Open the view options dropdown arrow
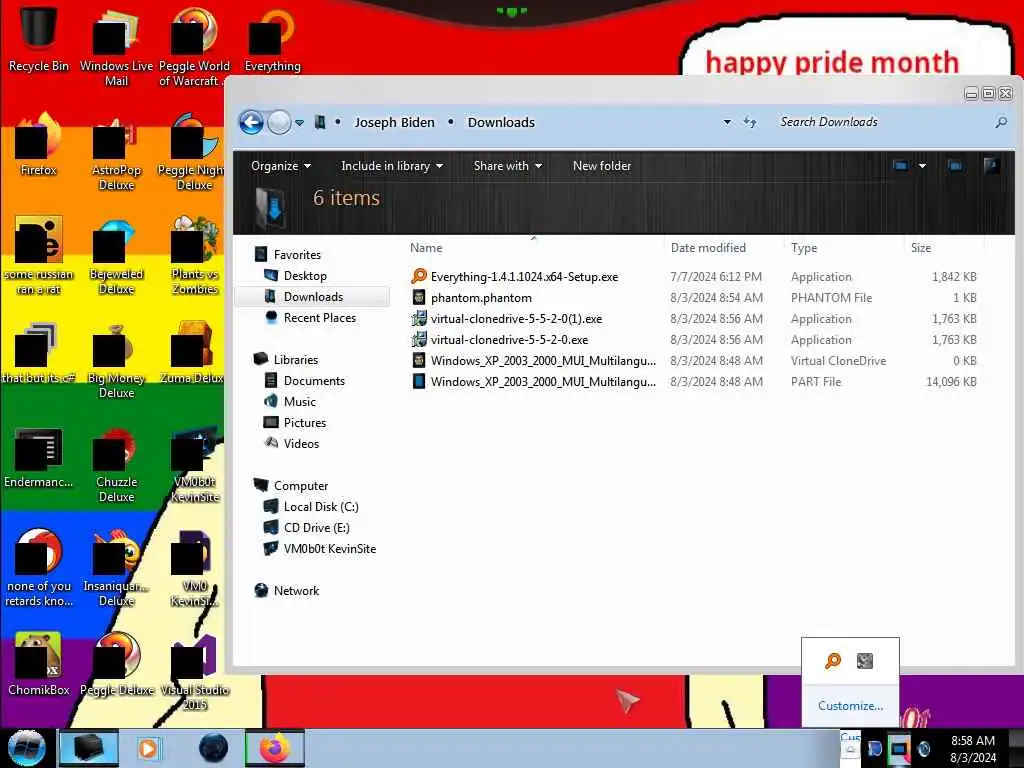 point(922,166)
